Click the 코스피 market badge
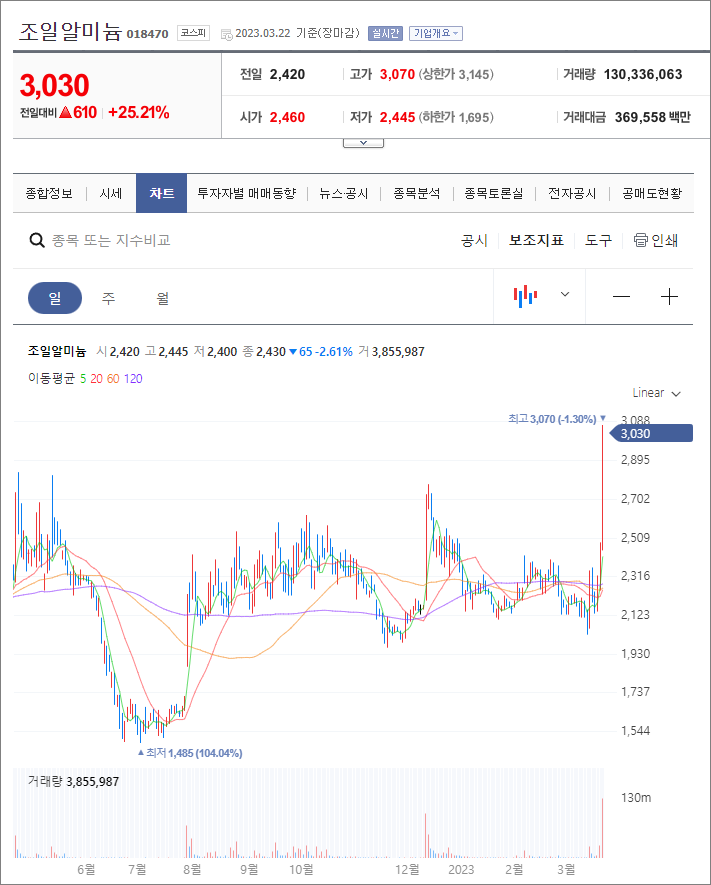This screenshot has height=885, width=711. [x=193, y=33]
